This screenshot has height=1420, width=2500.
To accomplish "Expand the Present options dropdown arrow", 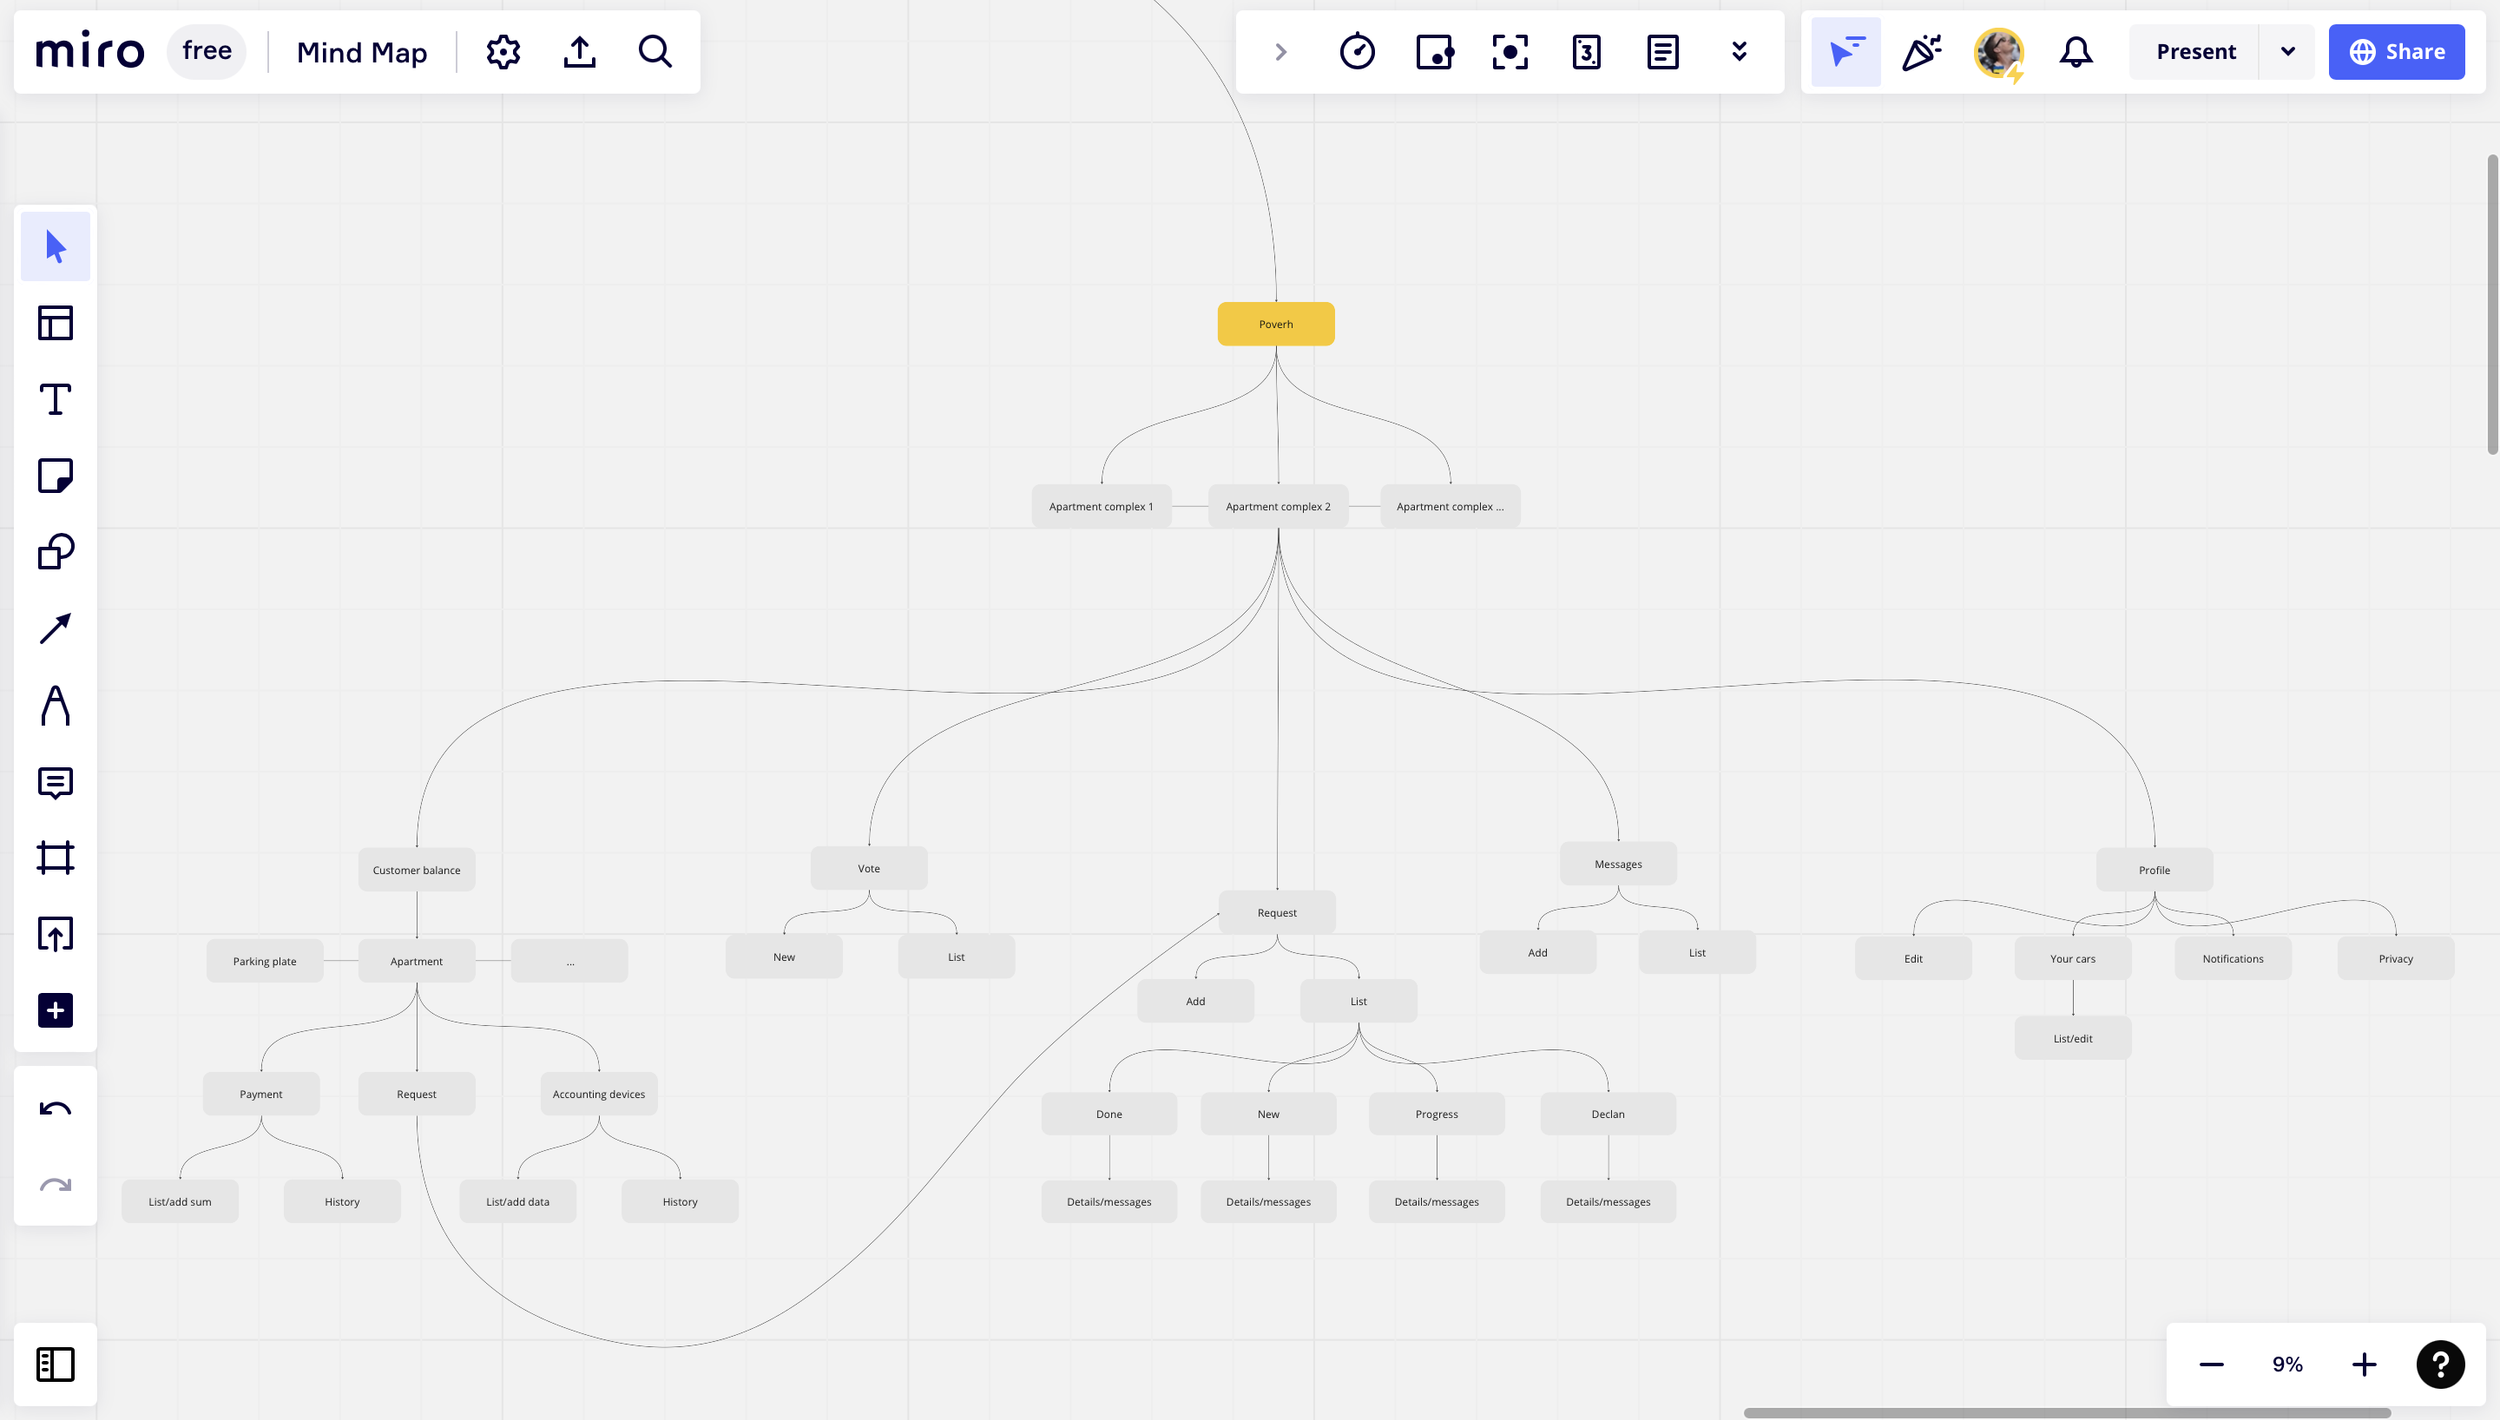I will (2287, 52).
